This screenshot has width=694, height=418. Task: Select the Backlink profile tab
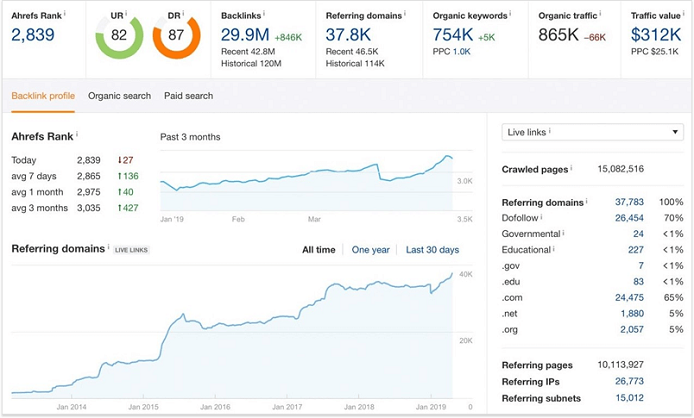(x=43, y=96)
